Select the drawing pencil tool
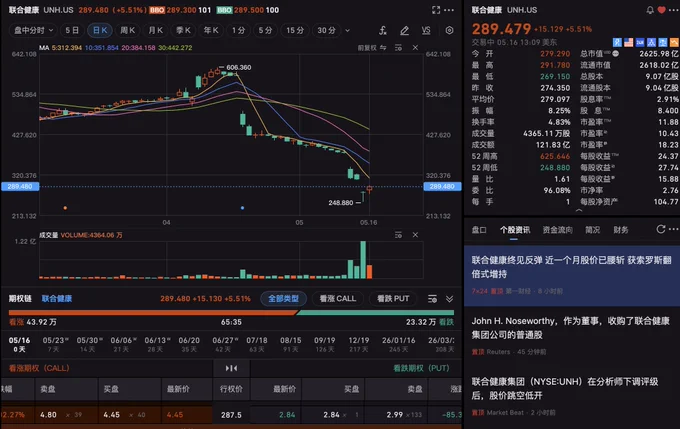This screenshot has height=429, width=680. 404,30
